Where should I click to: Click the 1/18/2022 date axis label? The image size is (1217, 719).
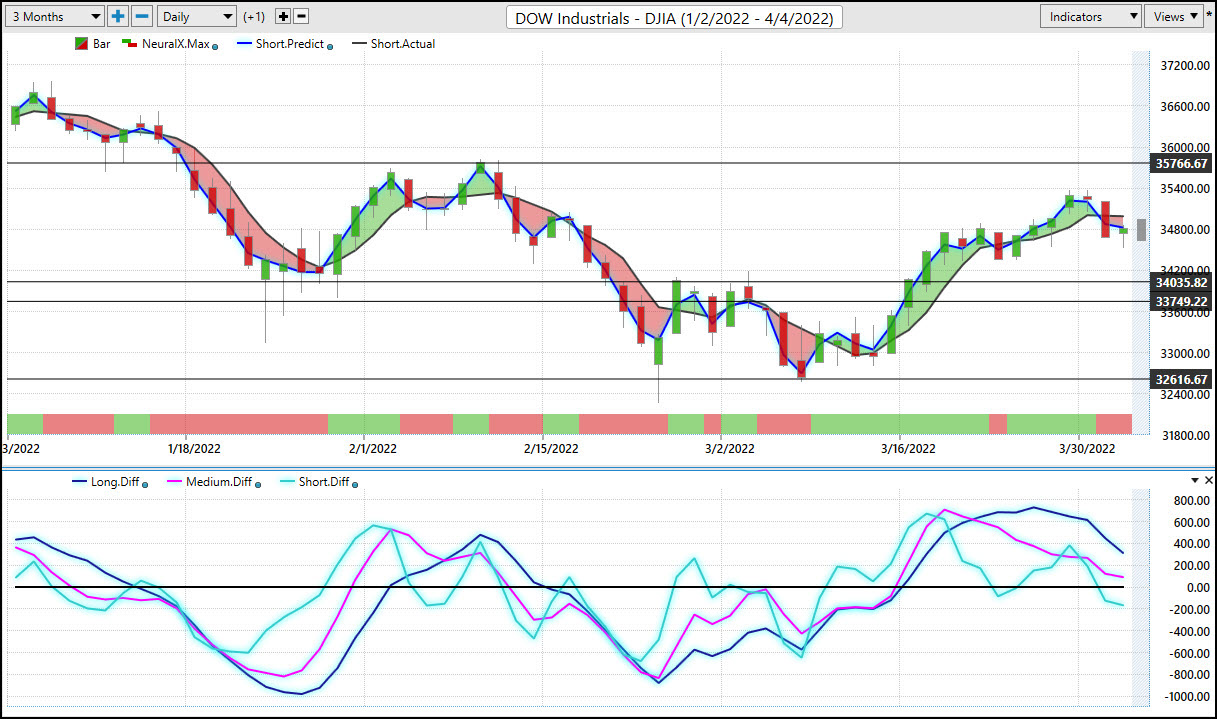click(x=195, y=448)
